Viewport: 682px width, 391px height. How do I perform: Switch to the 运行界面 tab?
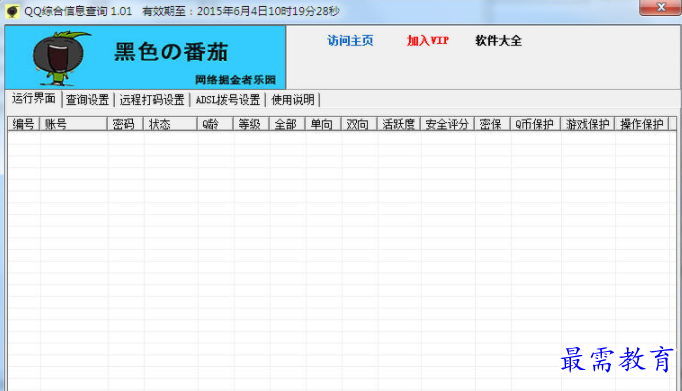[33, 99]
